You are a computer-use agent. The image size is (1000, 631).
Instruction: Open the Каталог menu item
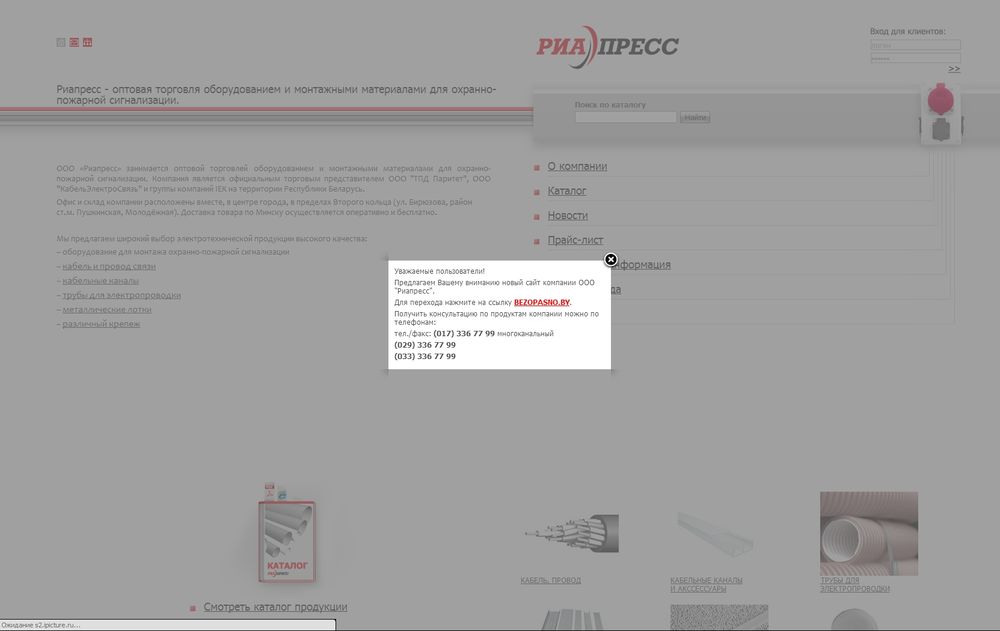coord(567,191)
